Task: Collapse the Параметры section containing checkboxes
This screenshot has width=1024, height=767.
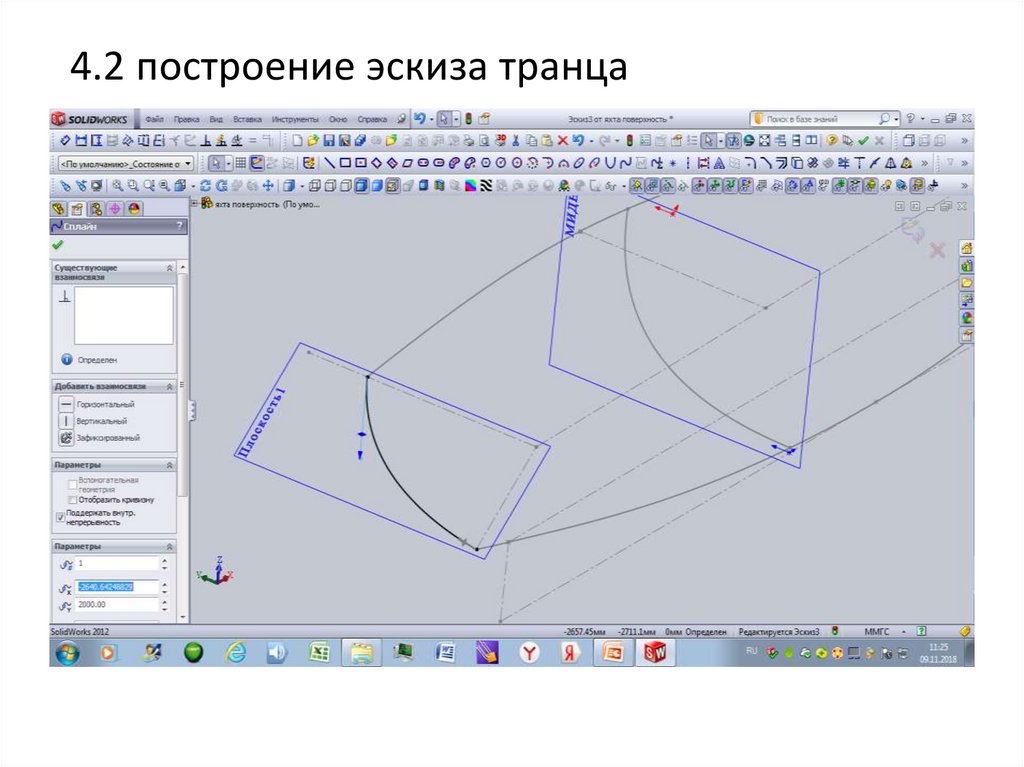Action: [170, 465]
